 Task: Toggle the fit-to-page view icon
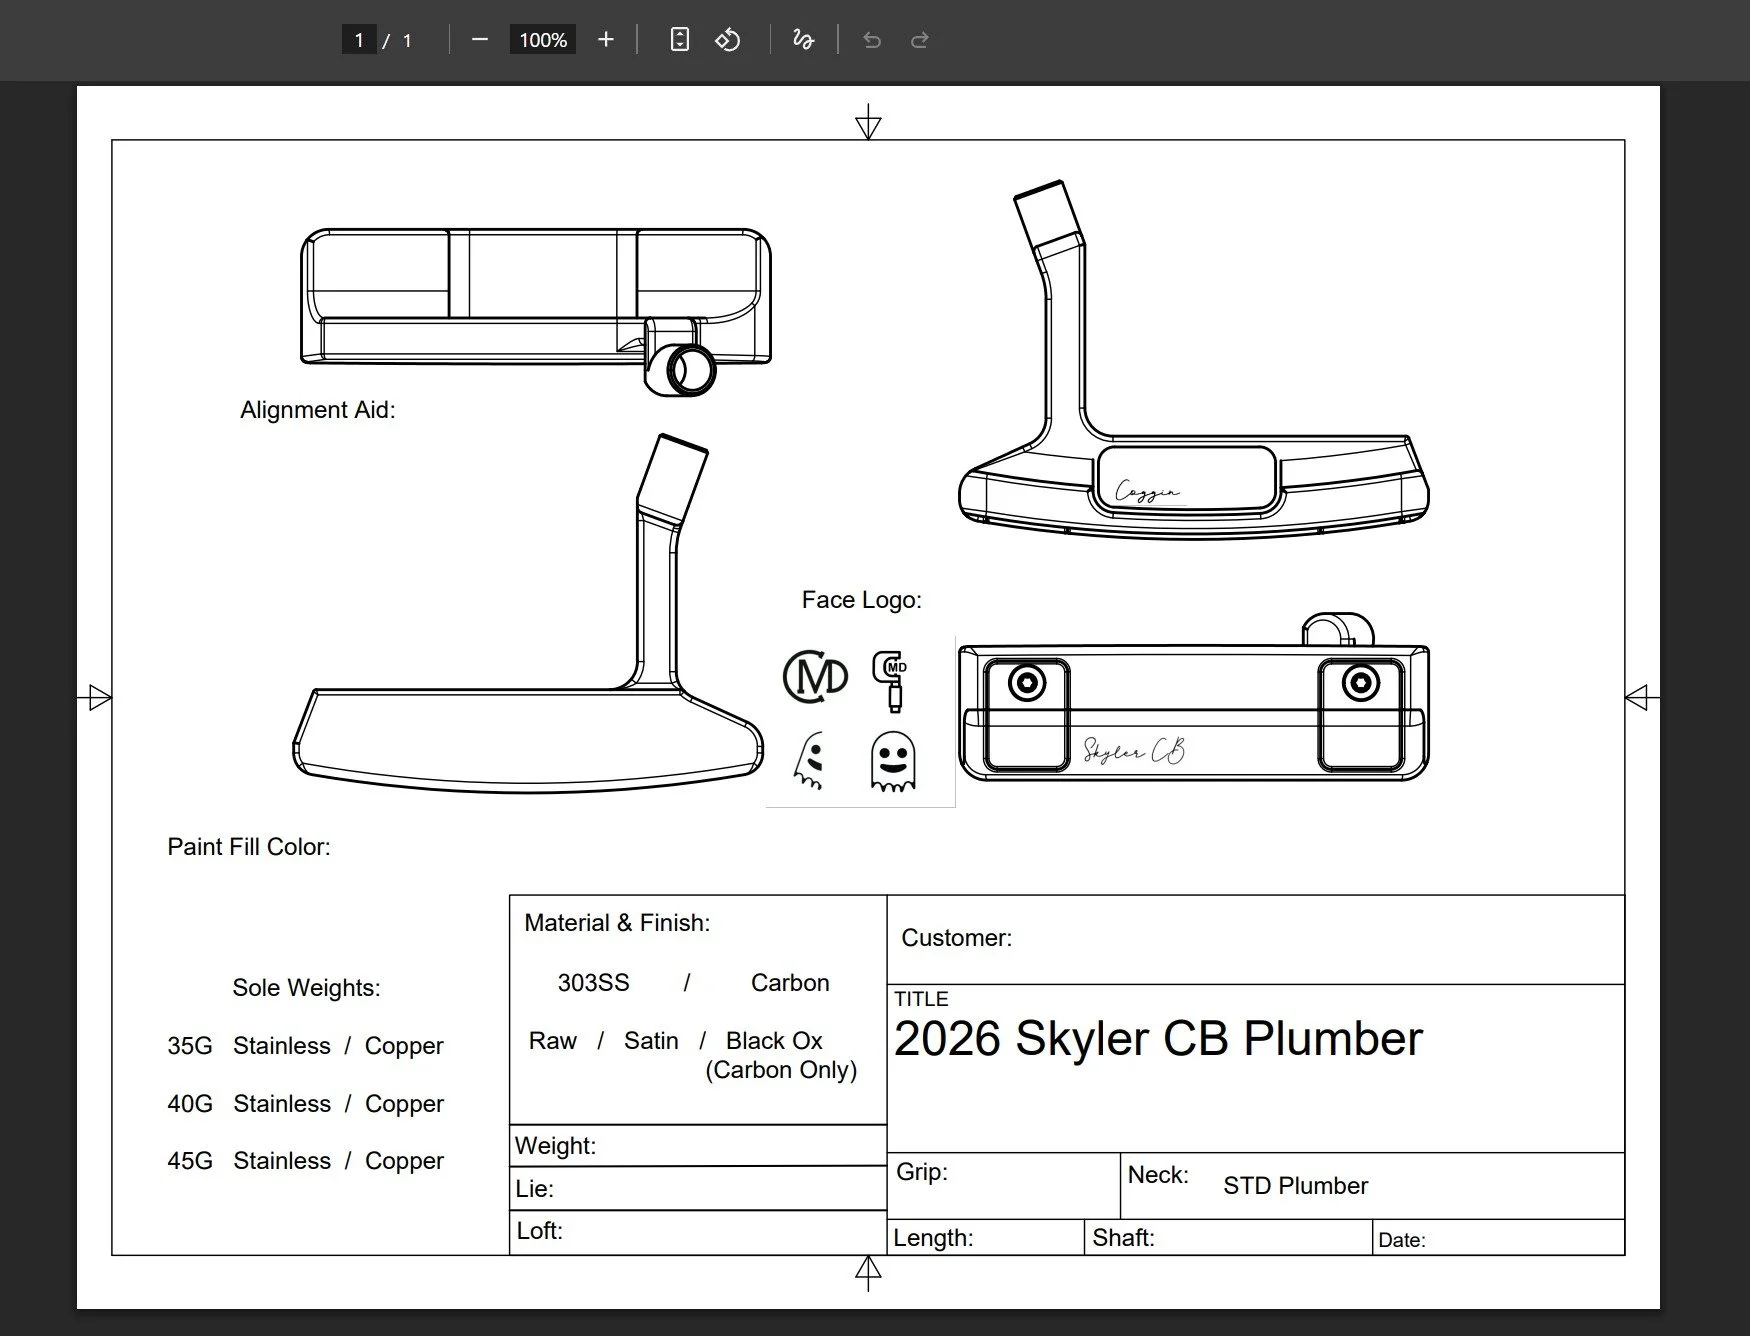coord(679,40)
